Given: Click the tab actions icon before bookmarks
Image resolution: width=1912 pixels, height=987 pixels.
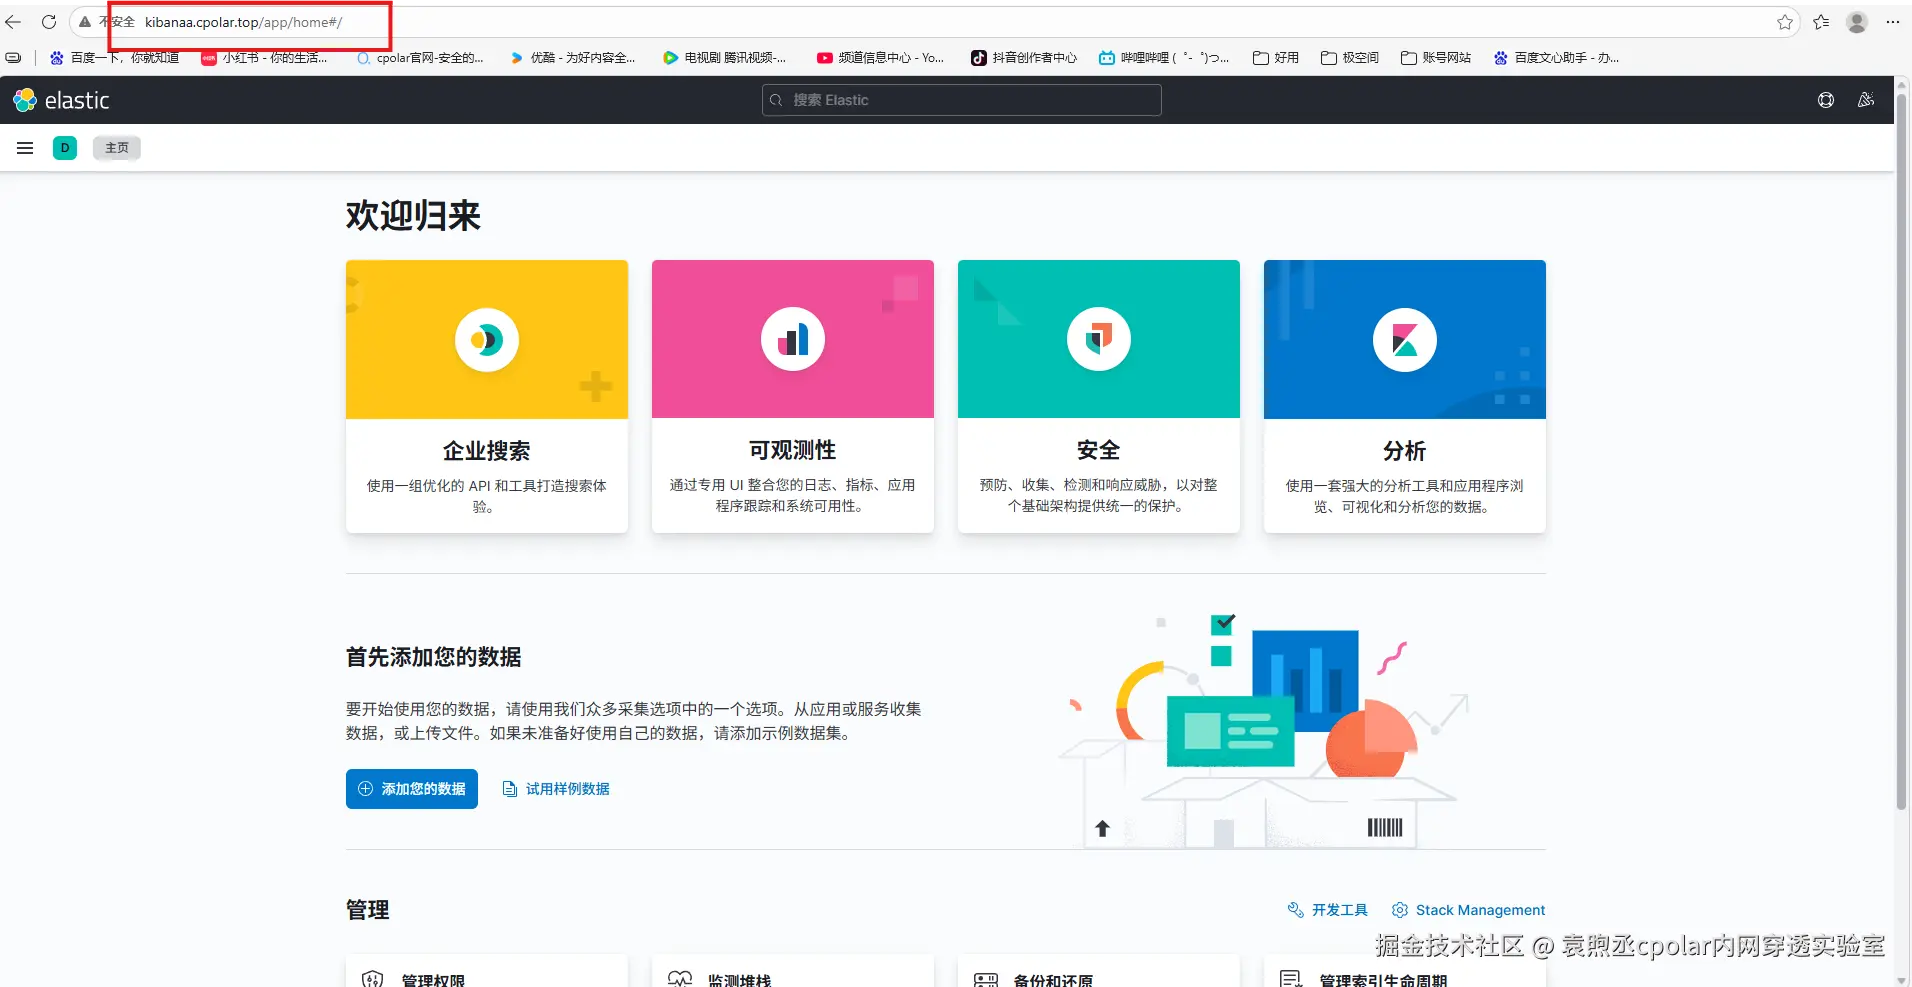Looking at the screenshot, I should (14, 58).
